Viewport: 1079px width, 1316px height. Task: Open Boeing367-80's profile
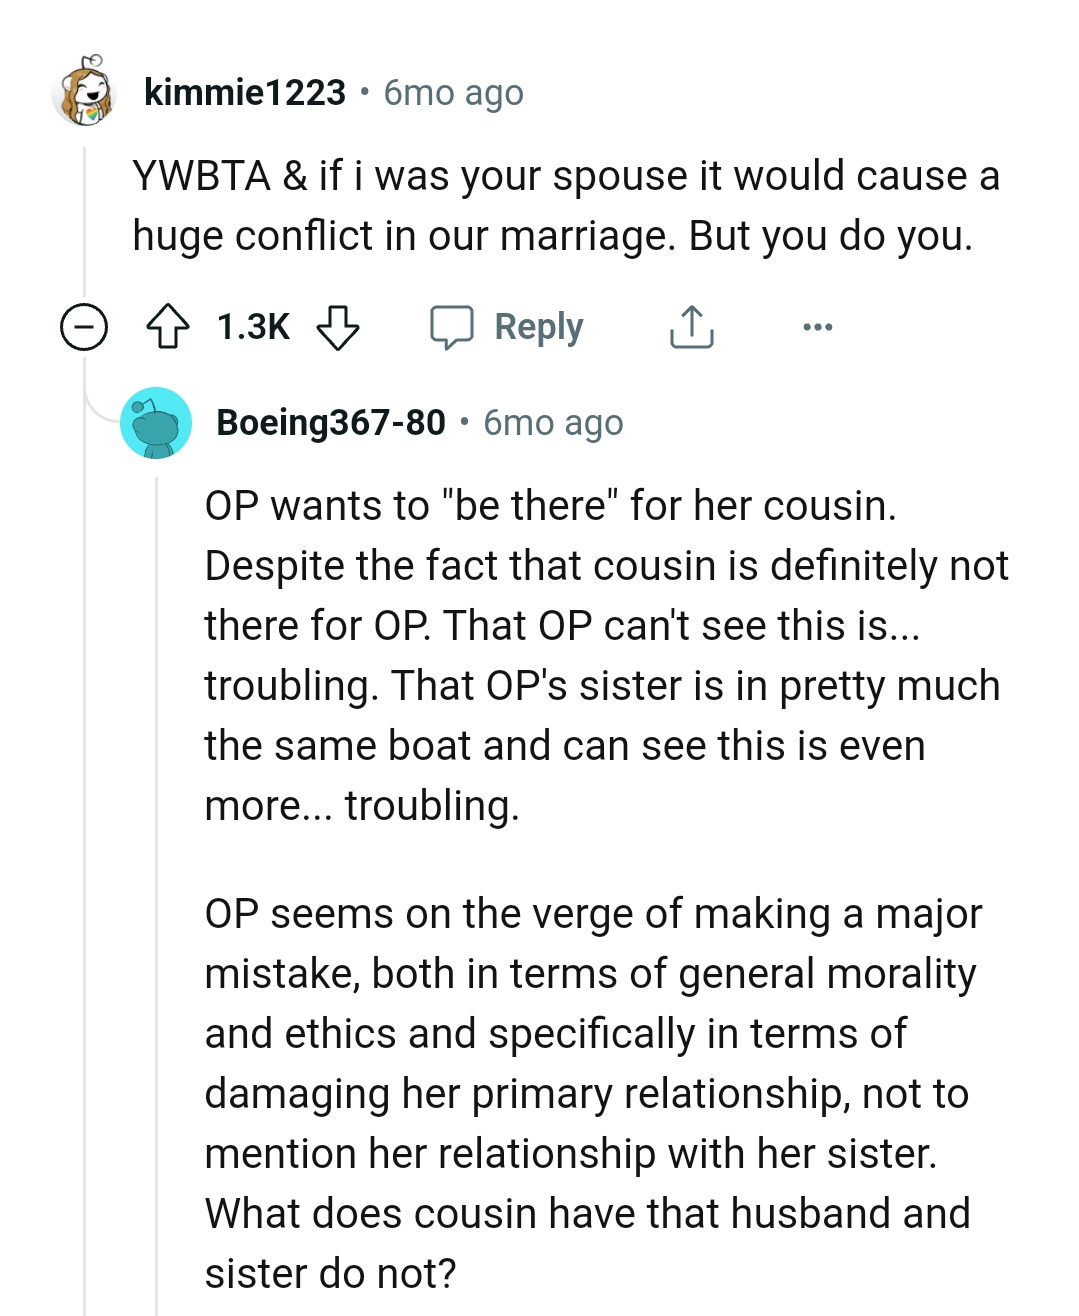330,421
